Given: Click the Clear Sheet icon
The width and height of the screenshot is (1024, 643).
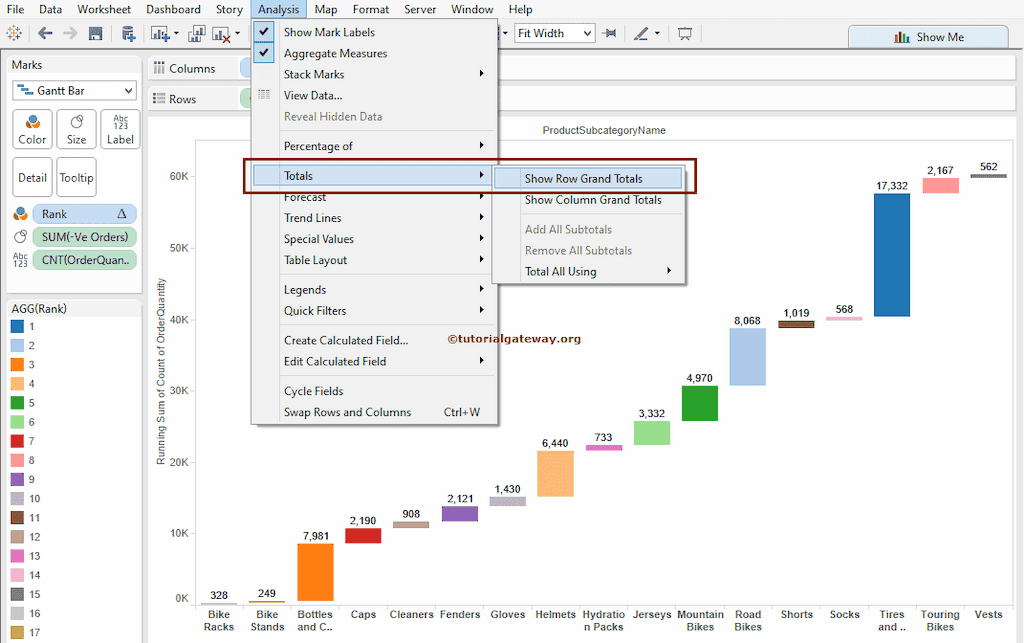Looking at the screenshot, I should (x=221, y=33).
